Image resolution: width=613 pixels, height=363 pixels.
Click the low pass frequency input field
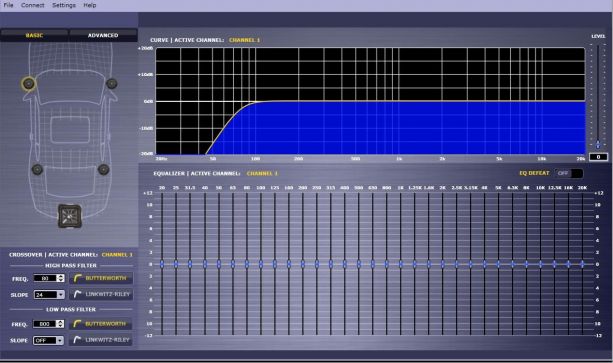point(45,324)
